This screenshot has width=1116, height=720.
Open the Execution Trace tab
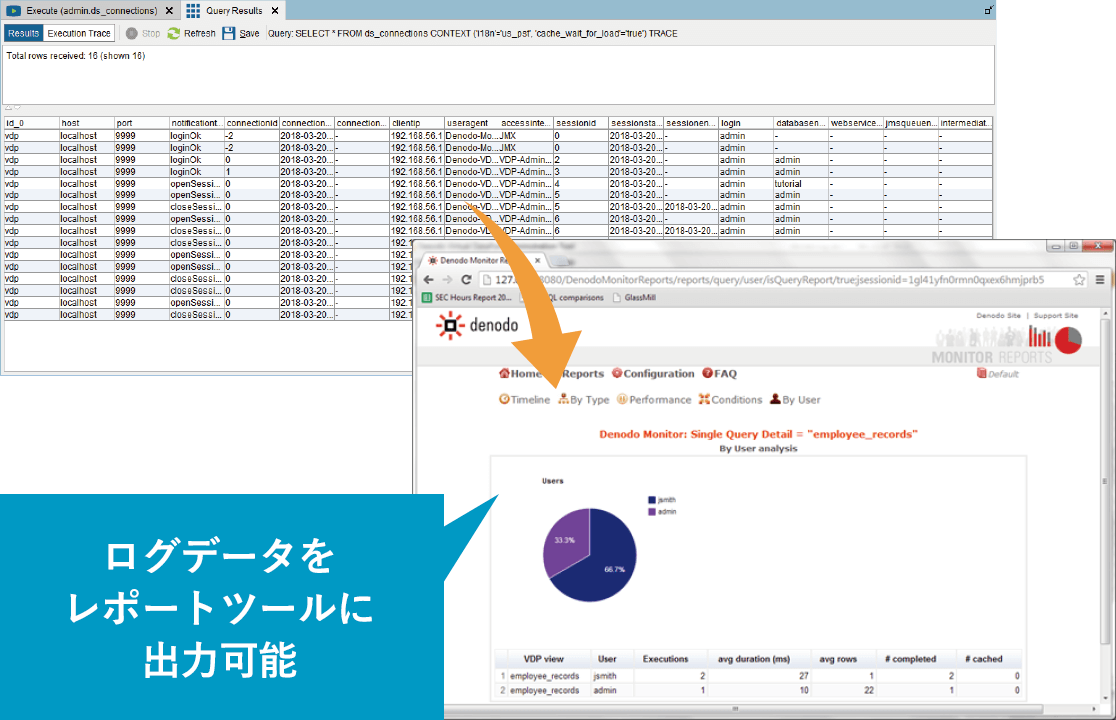[79, 33]
